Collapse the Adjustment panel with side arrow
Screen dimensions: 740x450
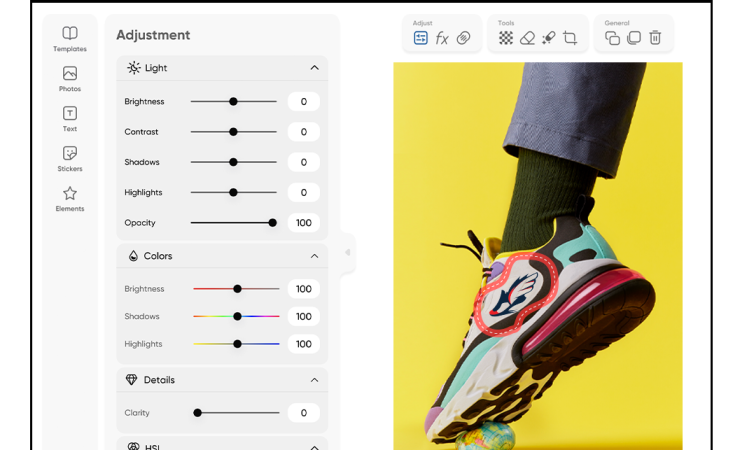click(x=348, y=252)
